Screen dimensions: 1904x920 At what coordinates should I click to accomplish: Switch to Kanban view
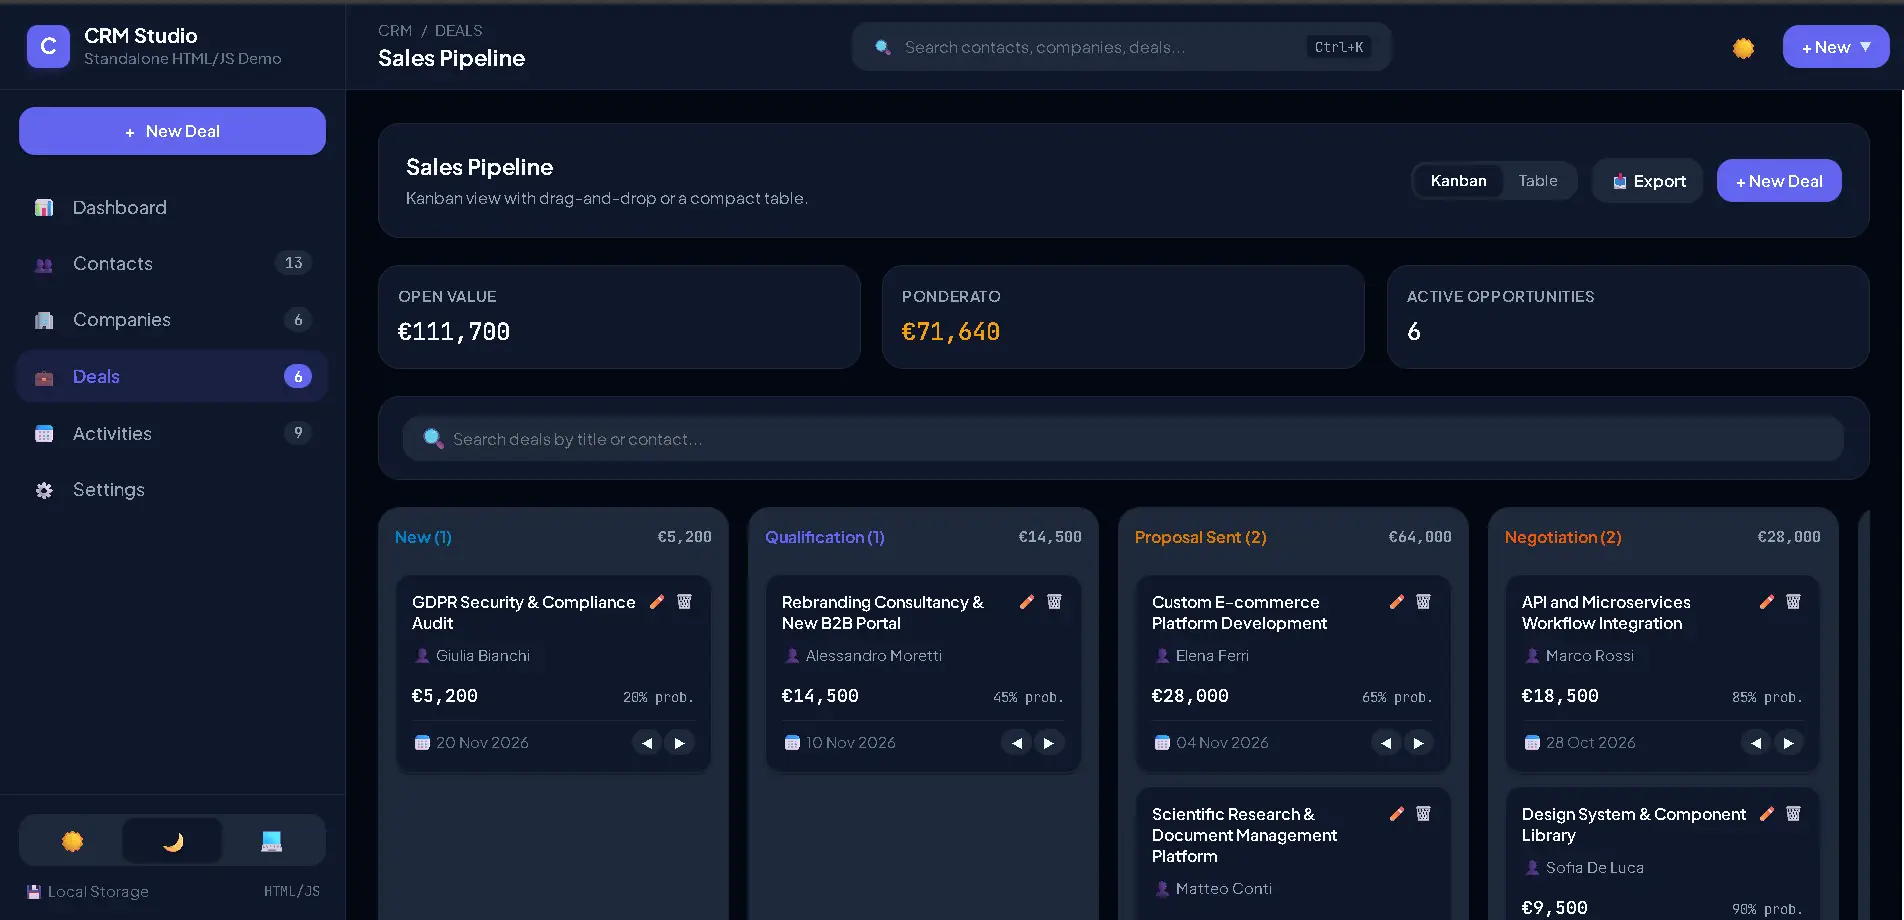(x=1458, y=181)
